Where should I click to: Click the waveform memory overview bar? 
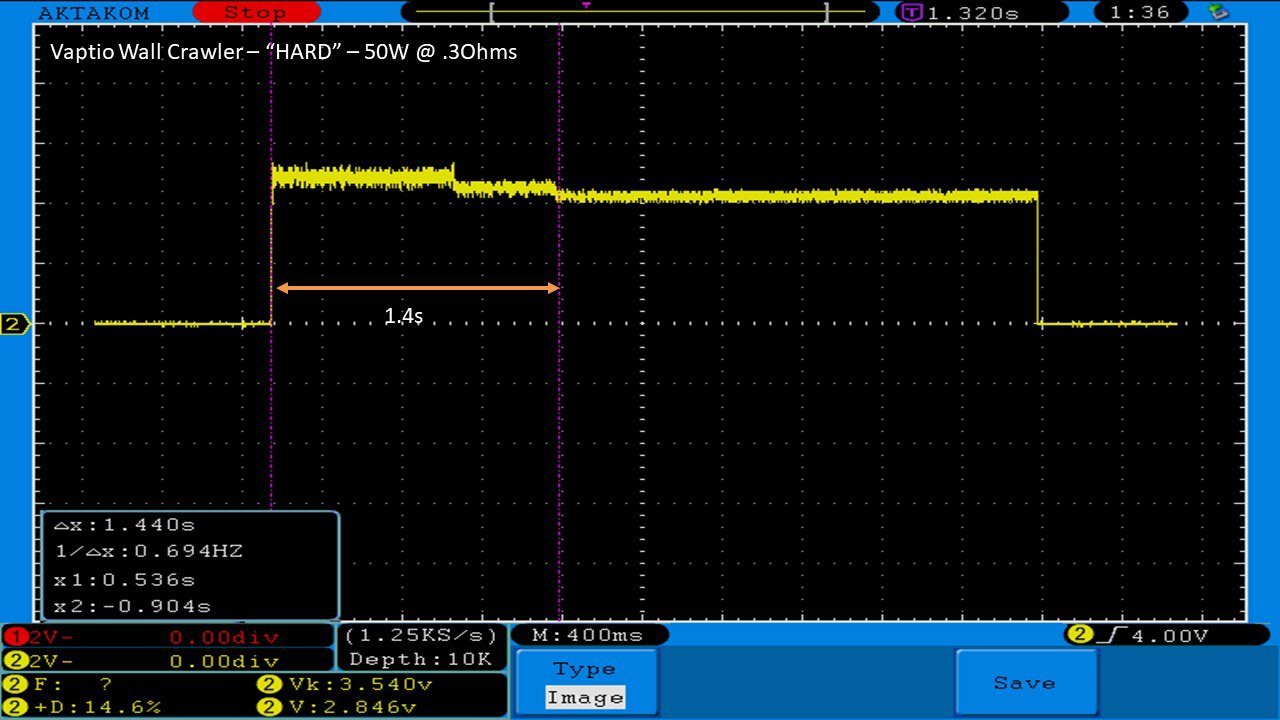(x=658, y=12)
